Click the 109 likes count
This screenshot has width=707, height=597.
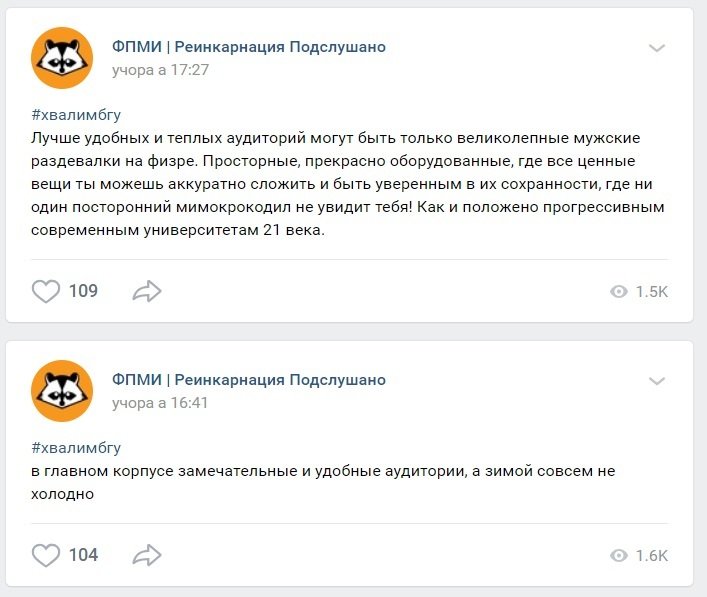coord(83,291)
